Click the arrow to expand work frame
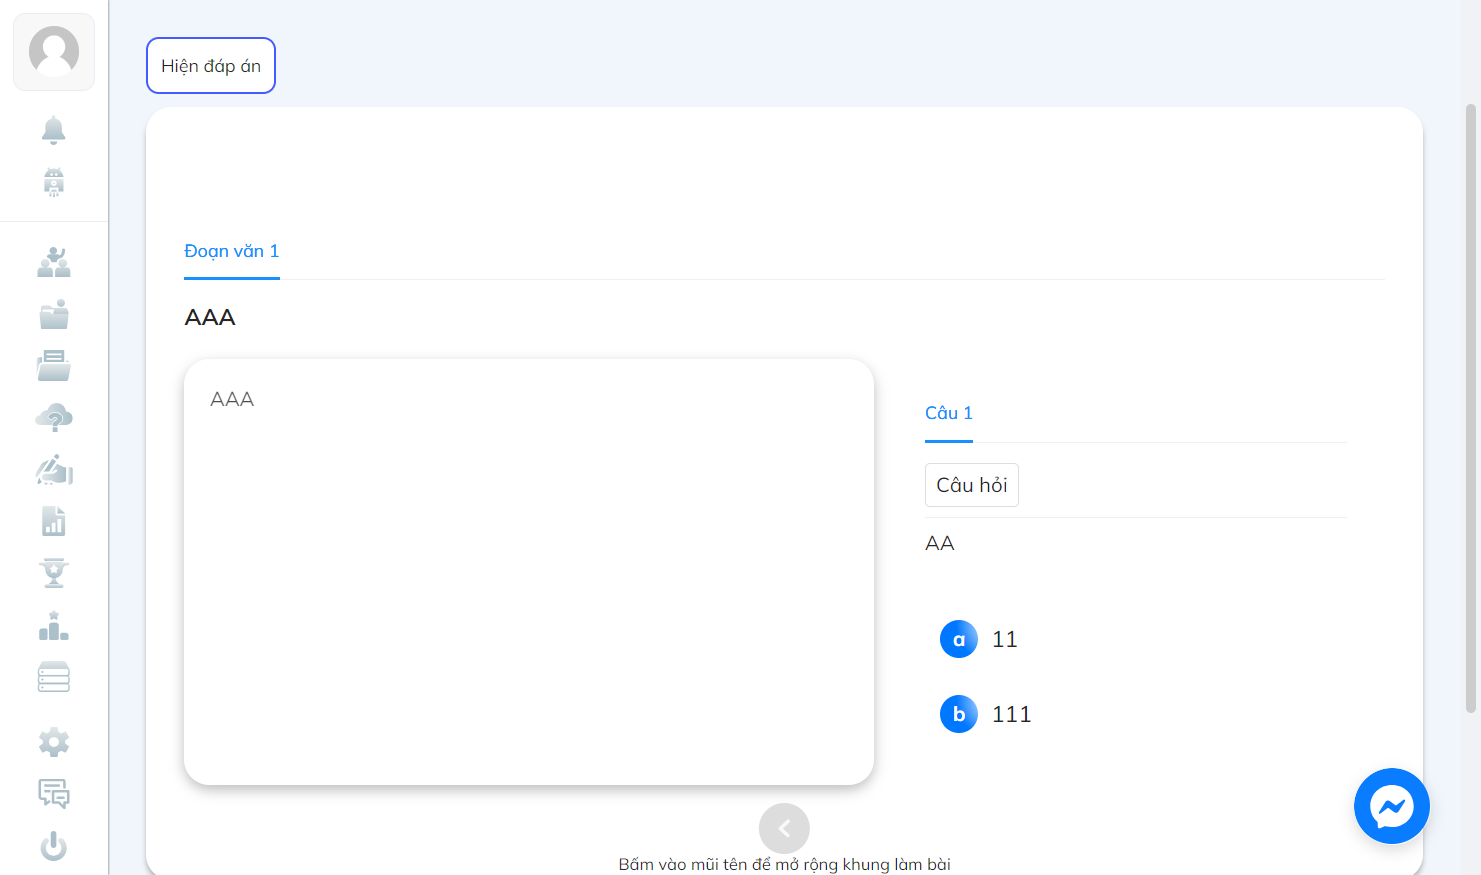This screenshot has width=1481, height=875. 784,828
